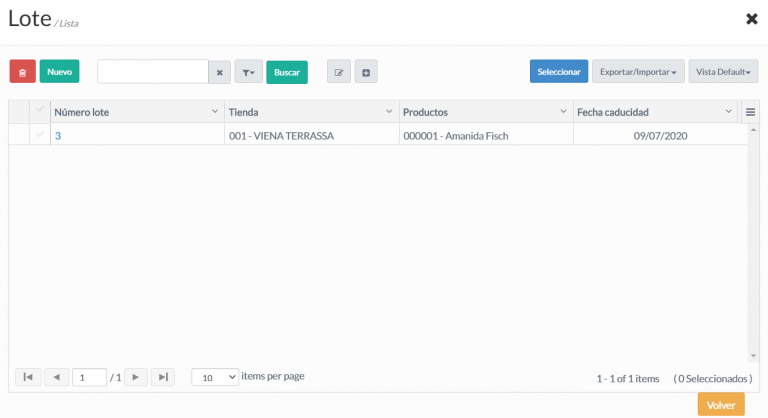
Task: Click the table's vertical scrollbar track
Action: point(753,243)
